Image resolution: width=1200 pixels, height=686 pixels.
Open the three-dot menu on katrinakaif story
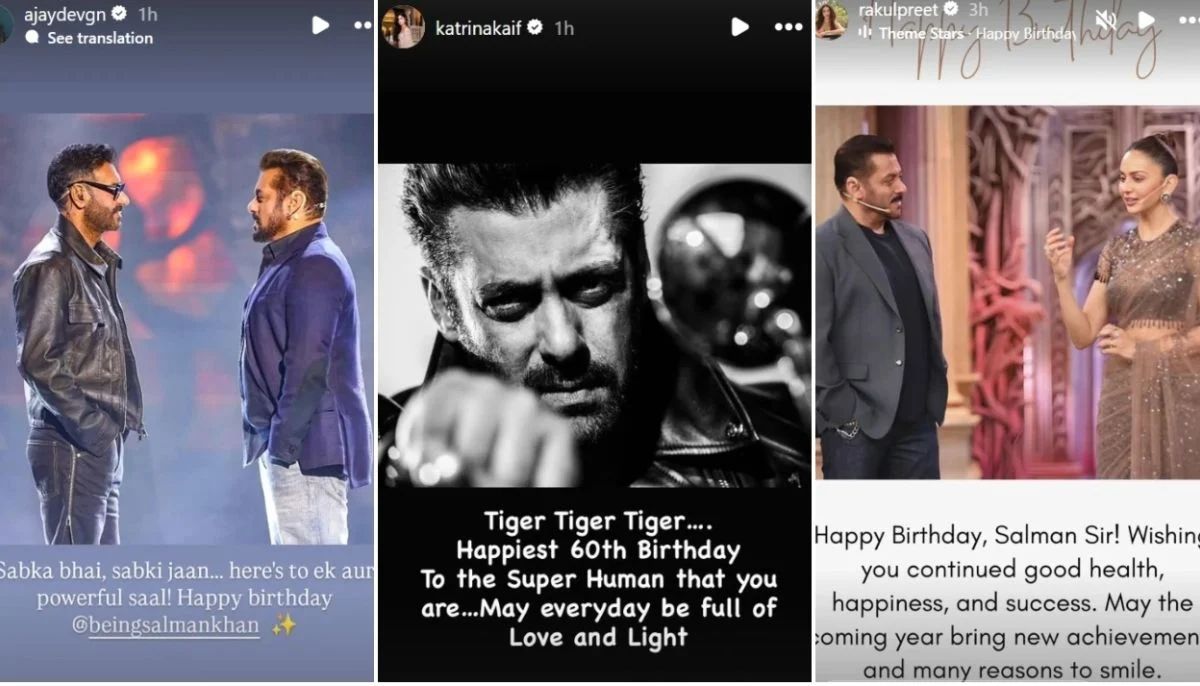788,27
